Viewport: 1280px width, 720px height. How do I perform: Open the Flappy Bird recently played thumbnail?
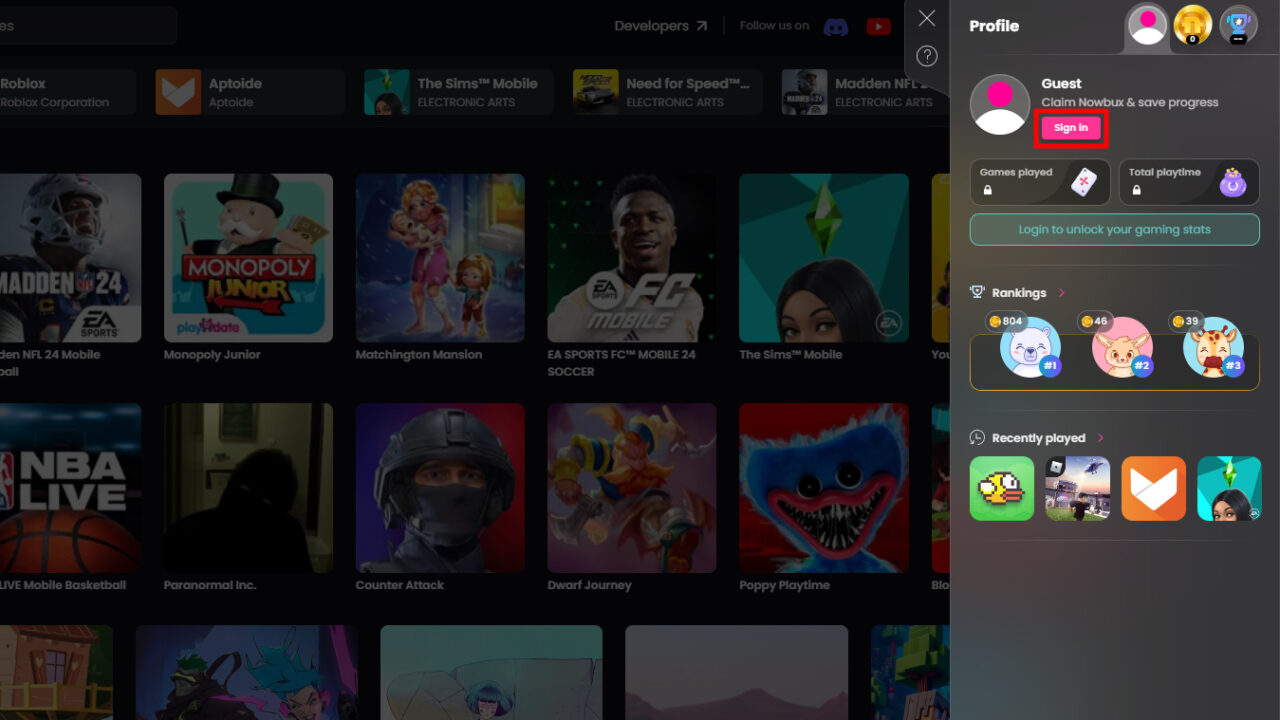pos(1001,488)
